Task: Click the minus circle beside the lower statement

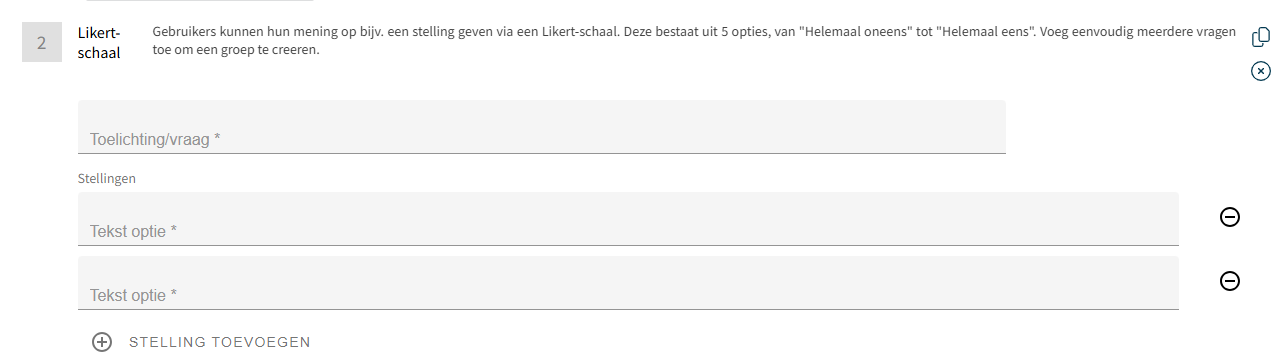Action: pos(1231,281)
